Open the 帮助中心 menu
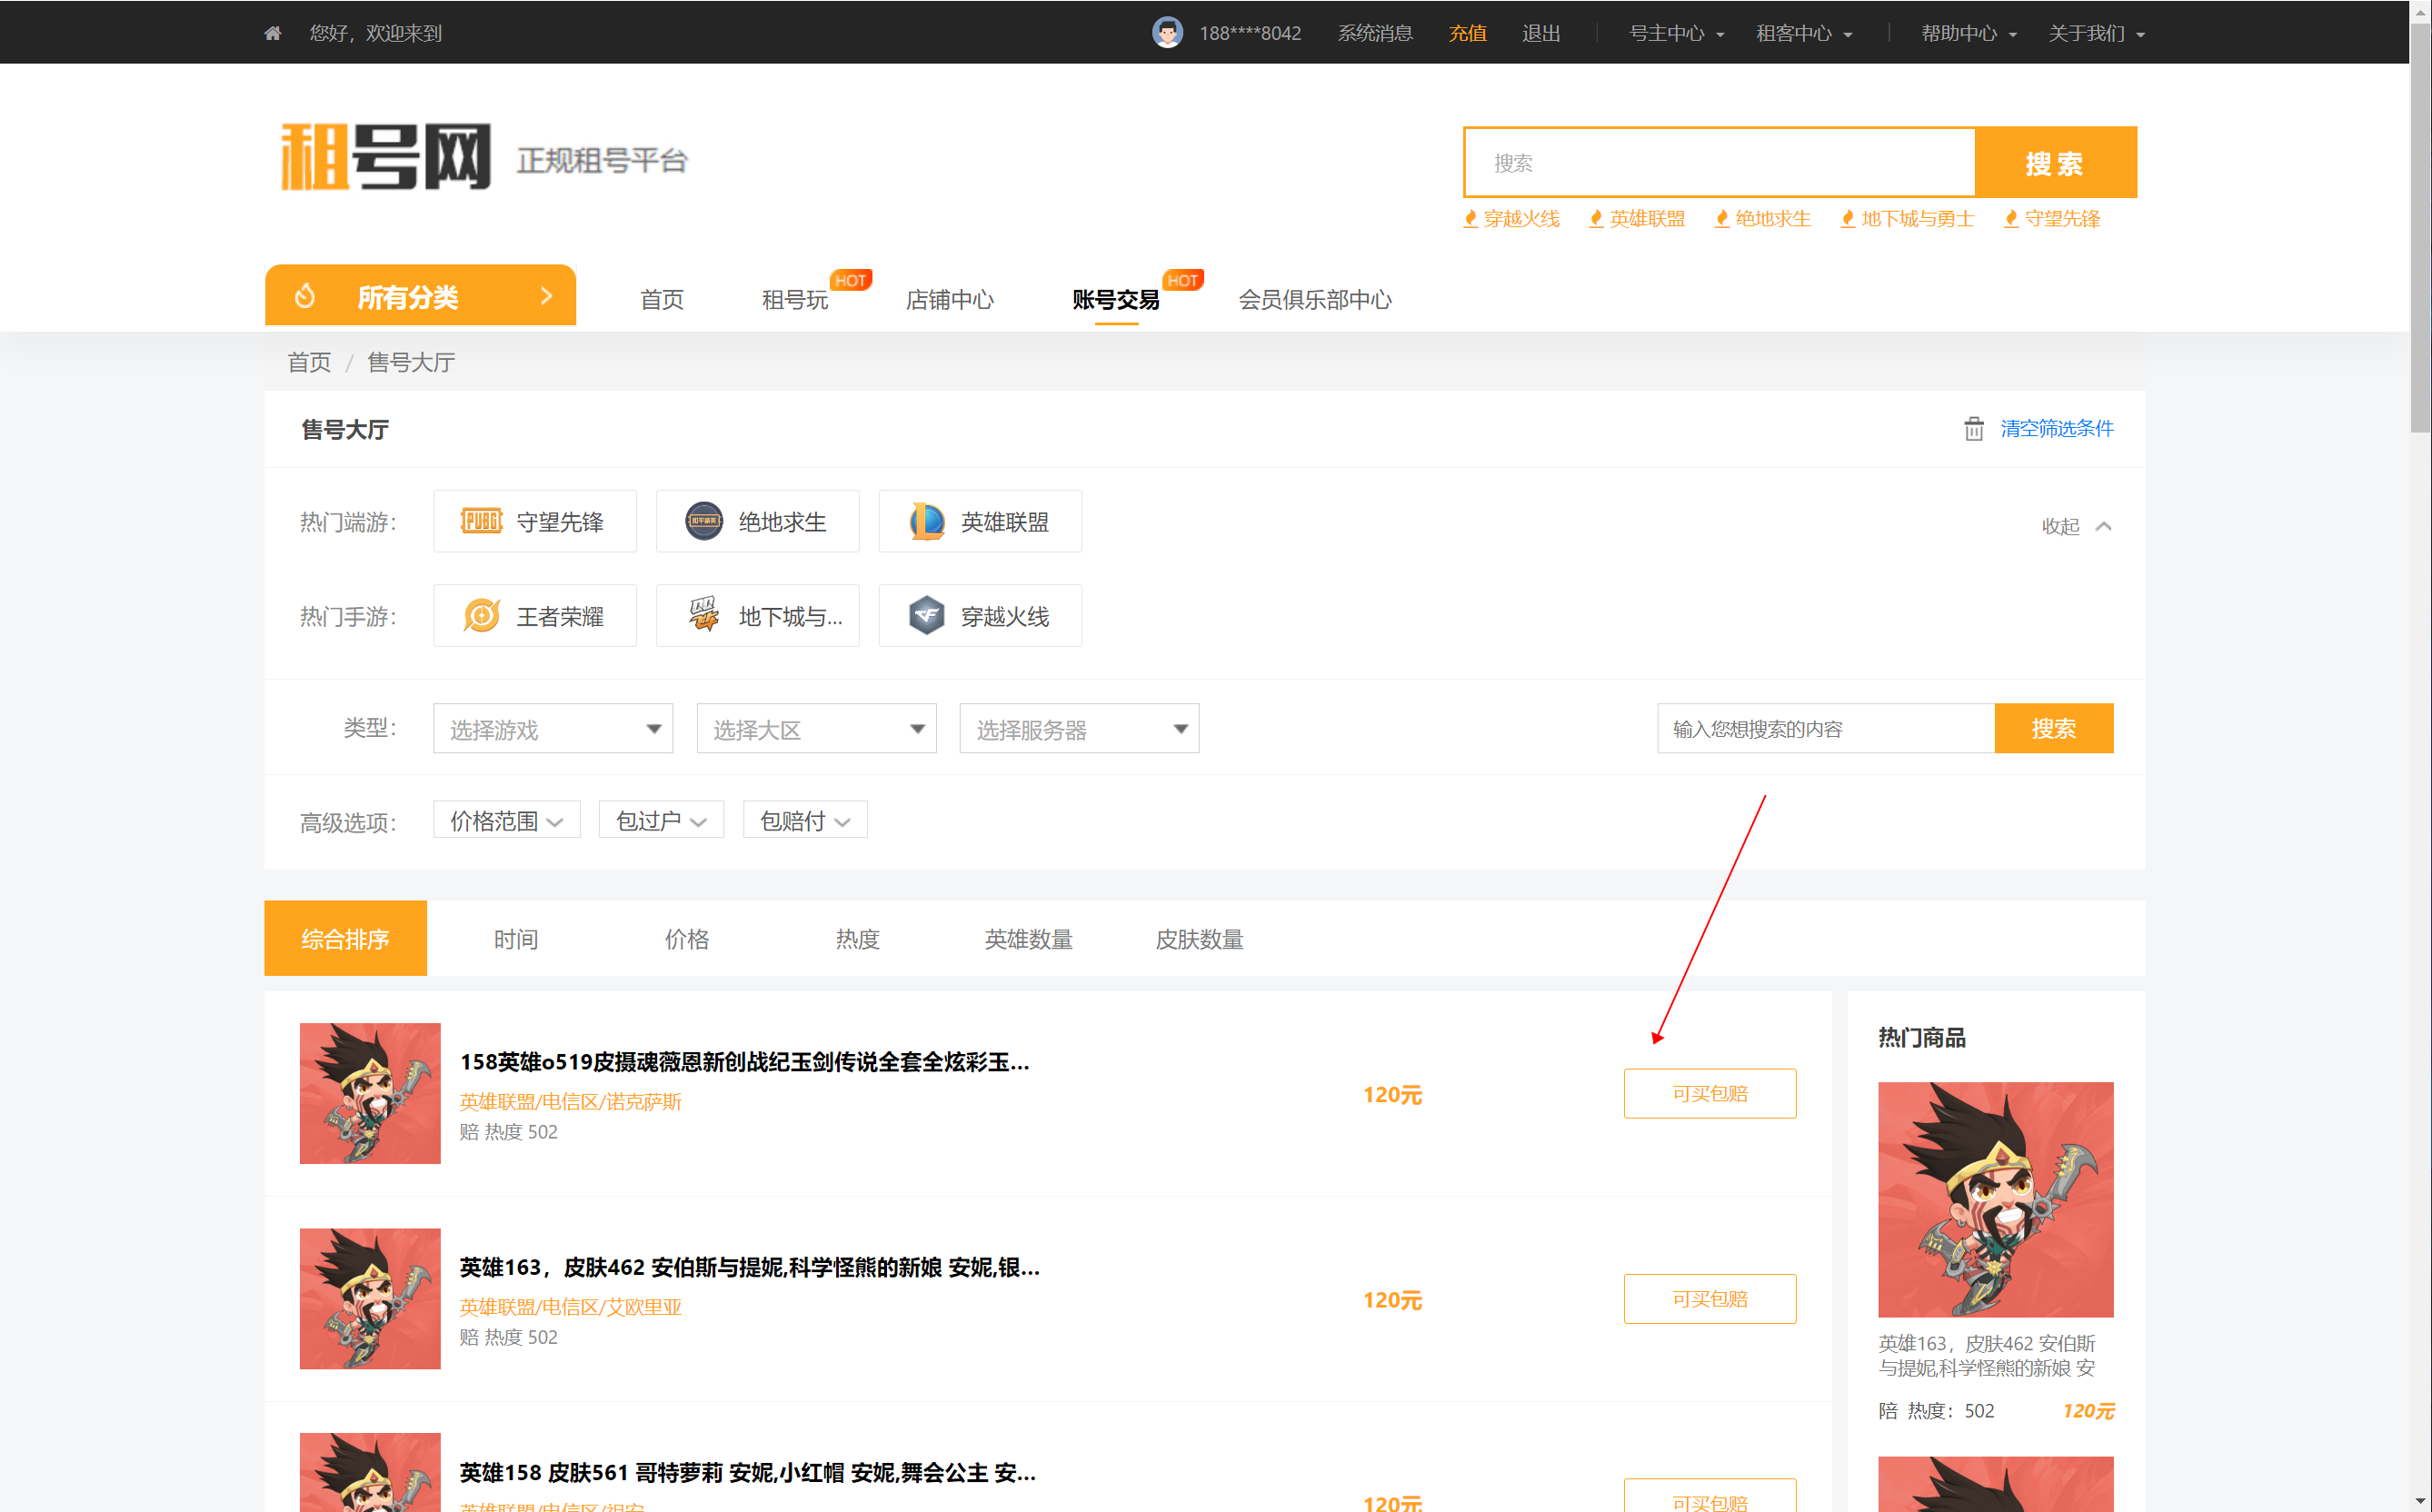This screenshot has height=1512, width=2432. click(1968, 33)
